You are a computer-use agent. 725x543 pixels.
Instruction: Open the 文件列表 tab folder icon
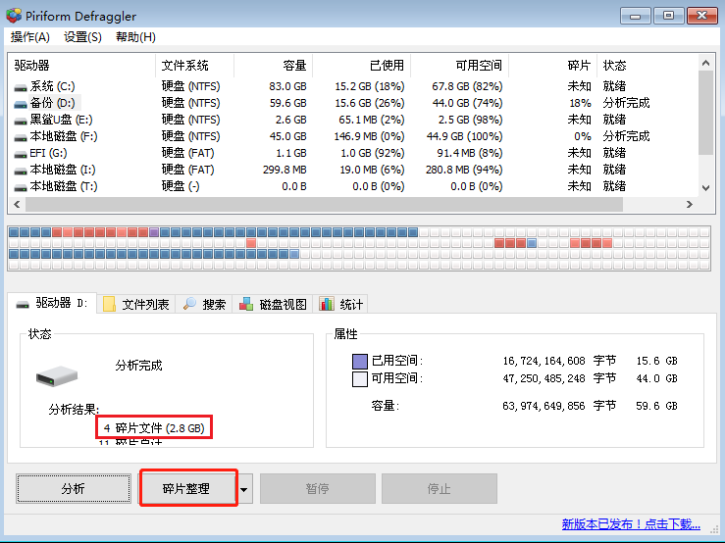(110, 304)
